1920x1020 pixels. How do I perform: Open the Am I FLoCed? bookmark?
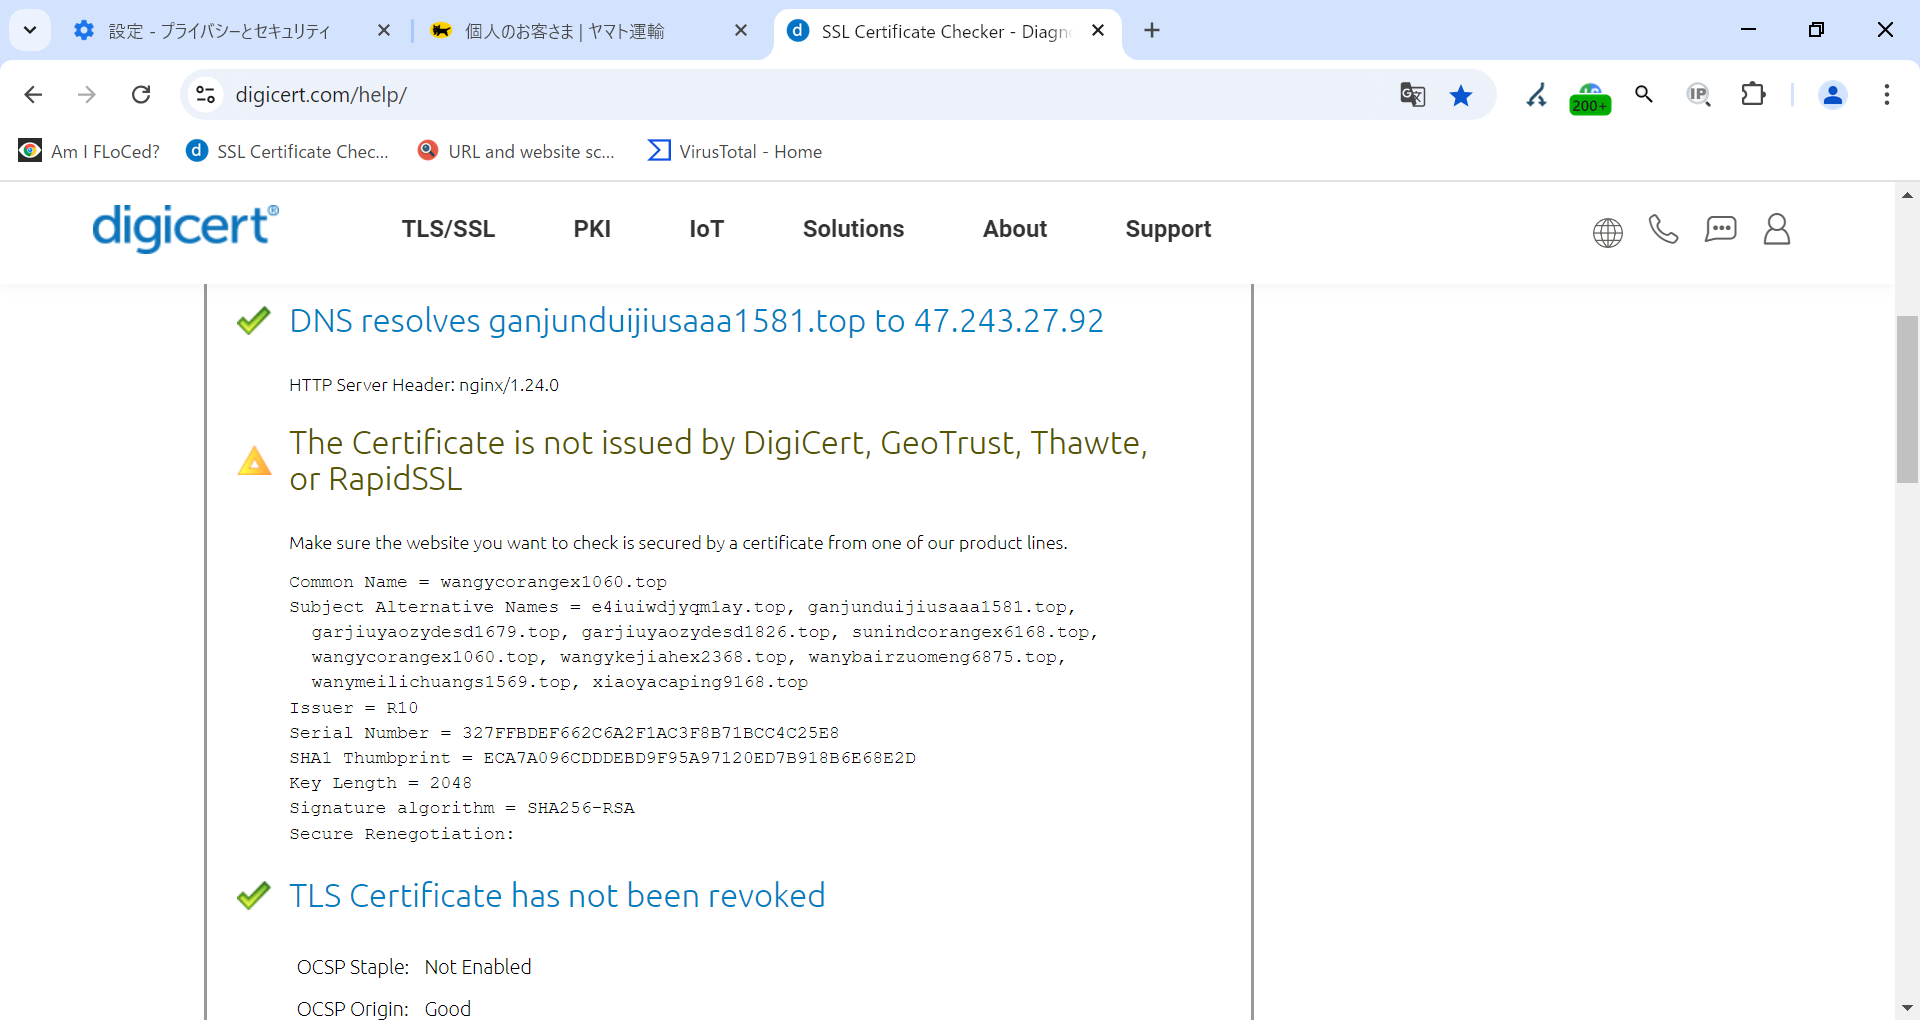tap(89, 151)
